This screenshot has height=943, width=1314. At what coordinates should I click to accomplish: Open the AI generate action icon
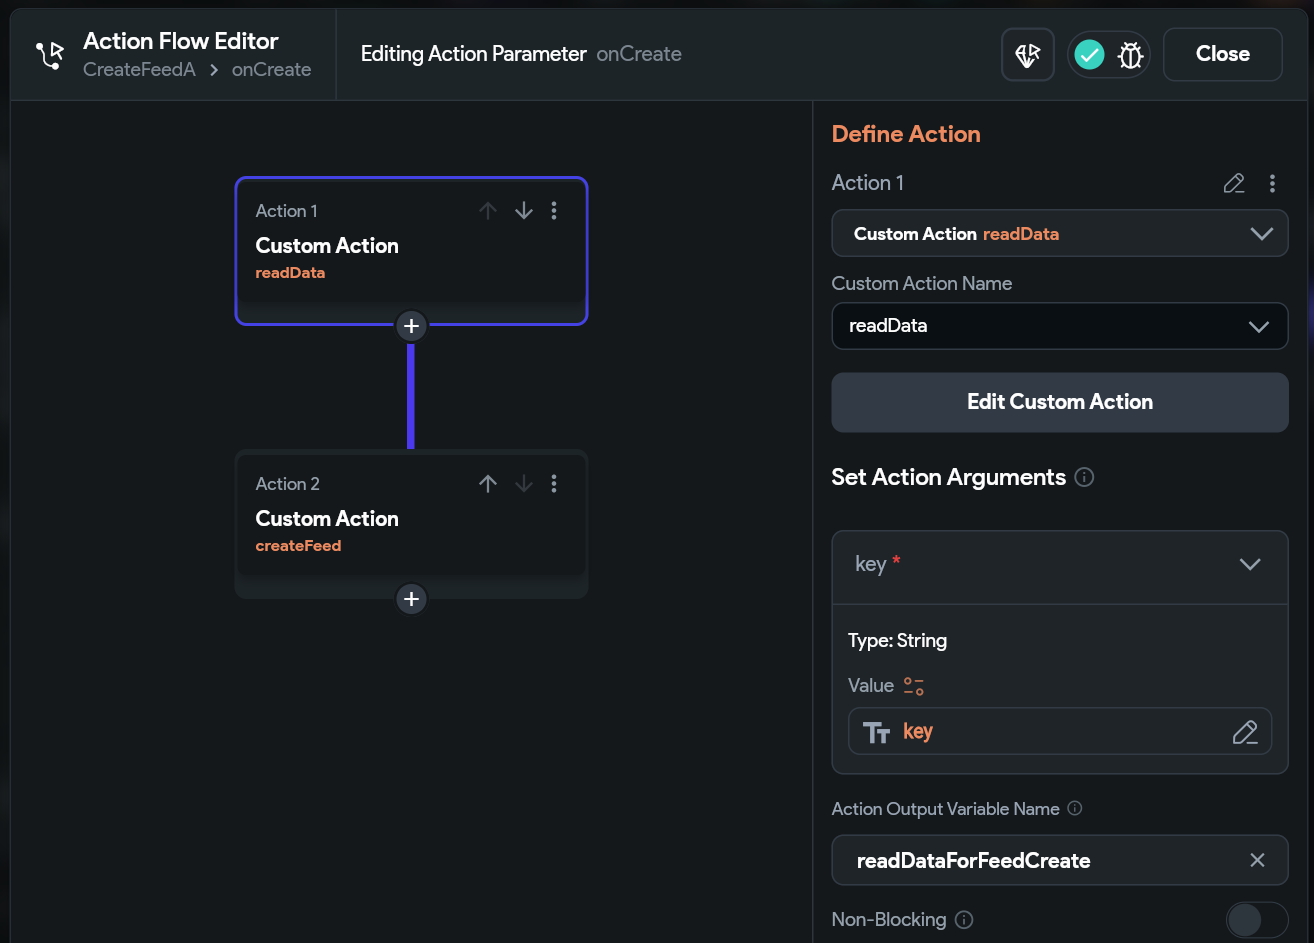1028,55
